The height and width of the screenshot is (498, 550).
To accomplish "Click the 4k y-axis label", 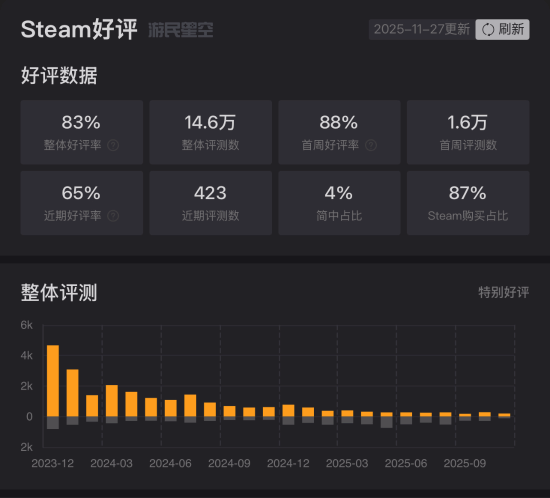I will pos(27,356).
